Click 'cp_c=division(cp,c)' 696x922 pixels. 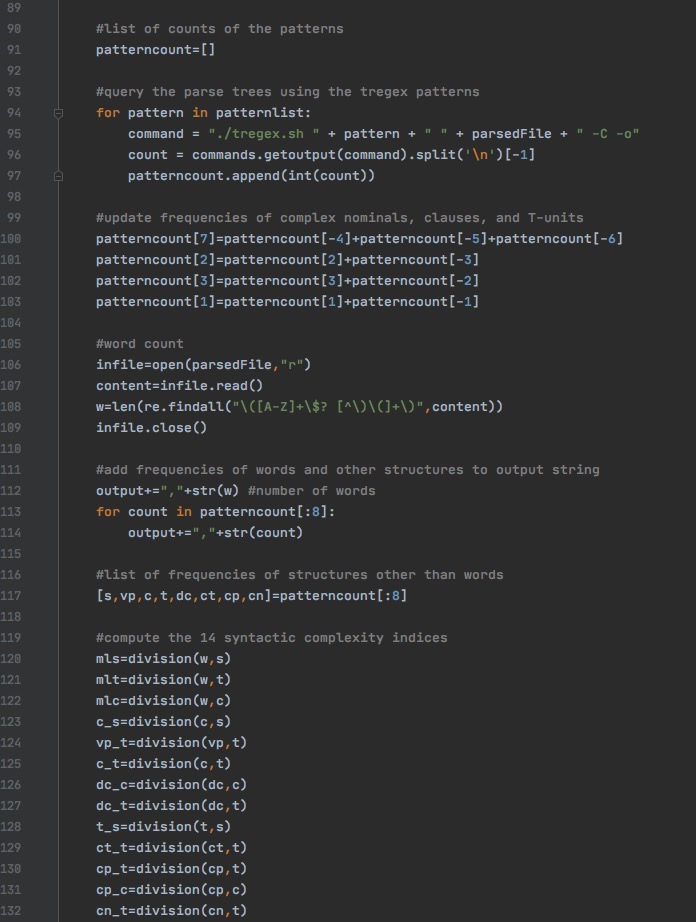tap(171, 890)
